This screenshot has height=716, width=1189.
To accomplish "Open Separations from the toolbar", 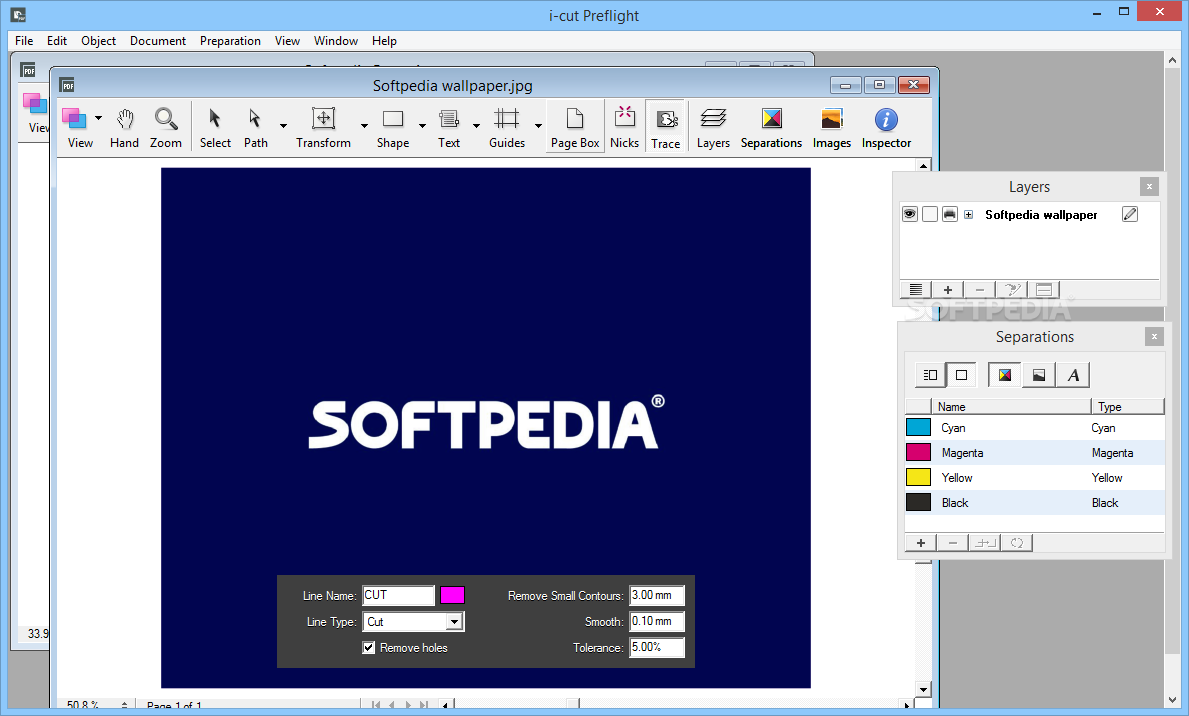I will pyautogui.click(x=771, y=127).
